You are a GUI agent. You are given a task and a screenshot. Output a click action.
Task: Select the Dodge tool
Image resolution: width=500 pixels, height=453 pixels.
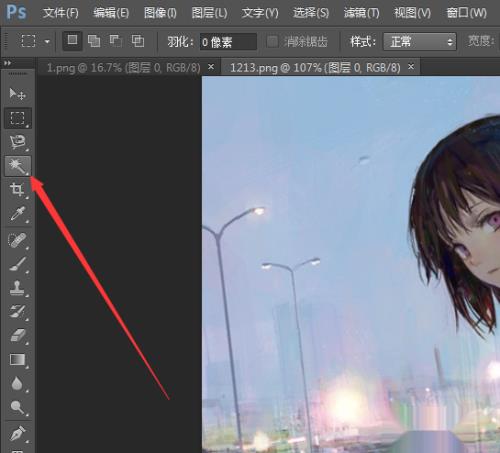(x=18, y=407)
